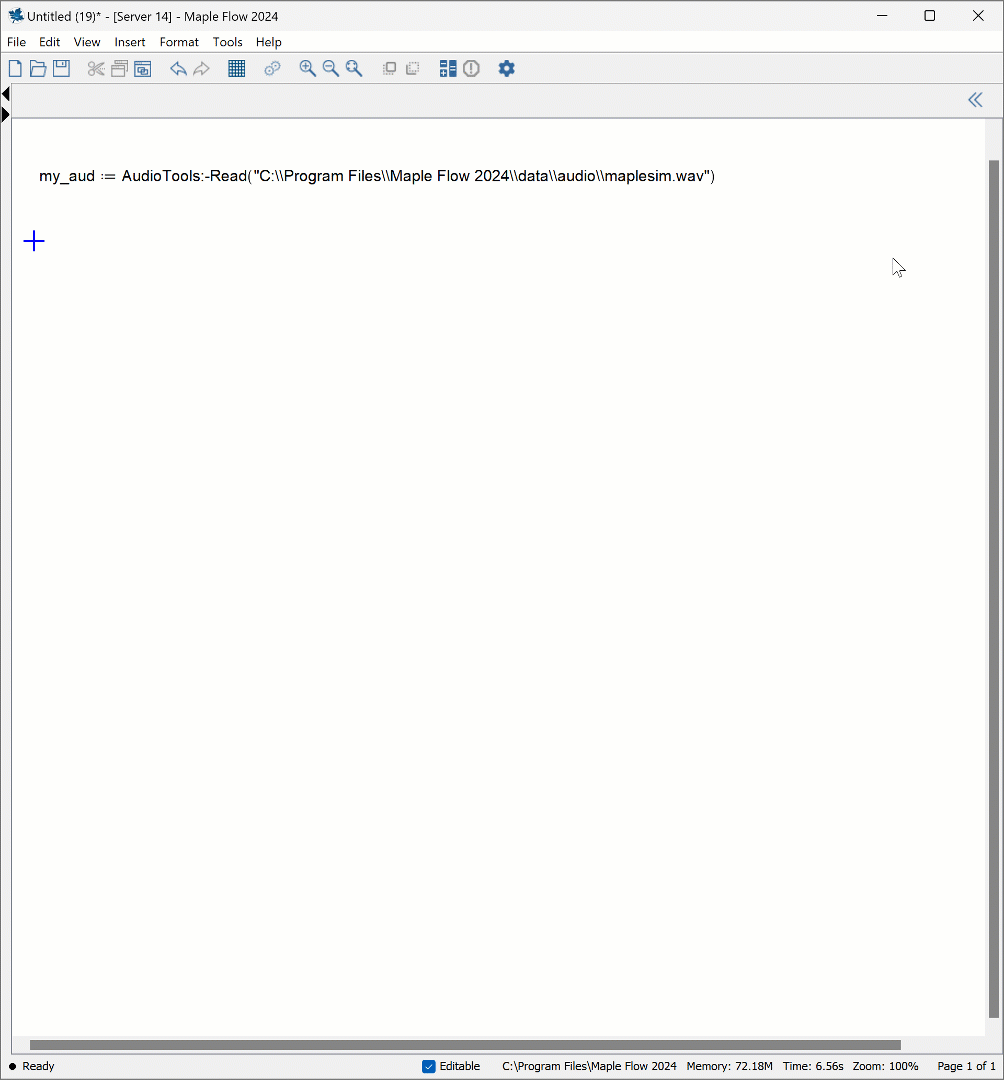The image size is (1004, 1080).
Task: Uncheck the Editable checkbox
Action: (429, 1066)
